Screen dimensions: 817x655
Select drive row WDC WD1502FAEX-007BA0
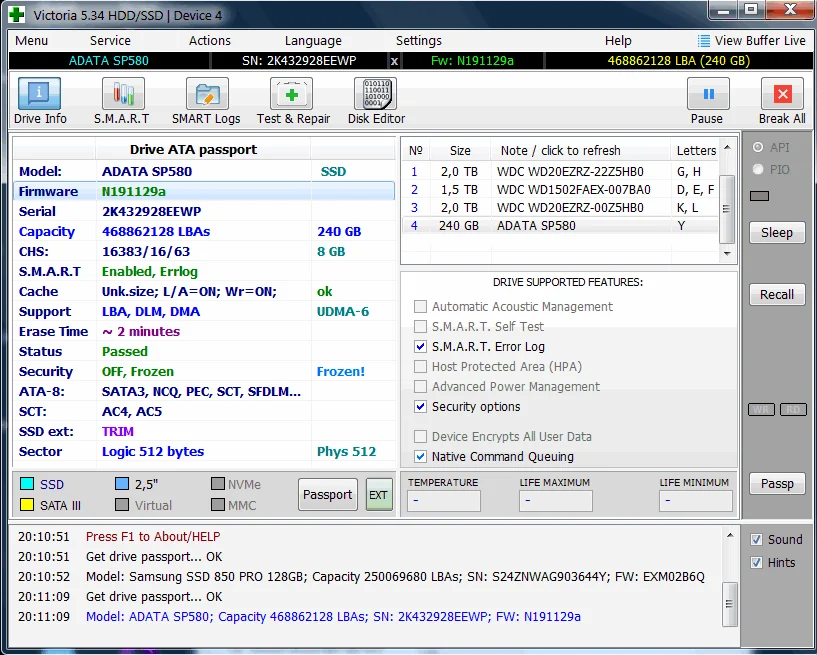click(560, 190)
